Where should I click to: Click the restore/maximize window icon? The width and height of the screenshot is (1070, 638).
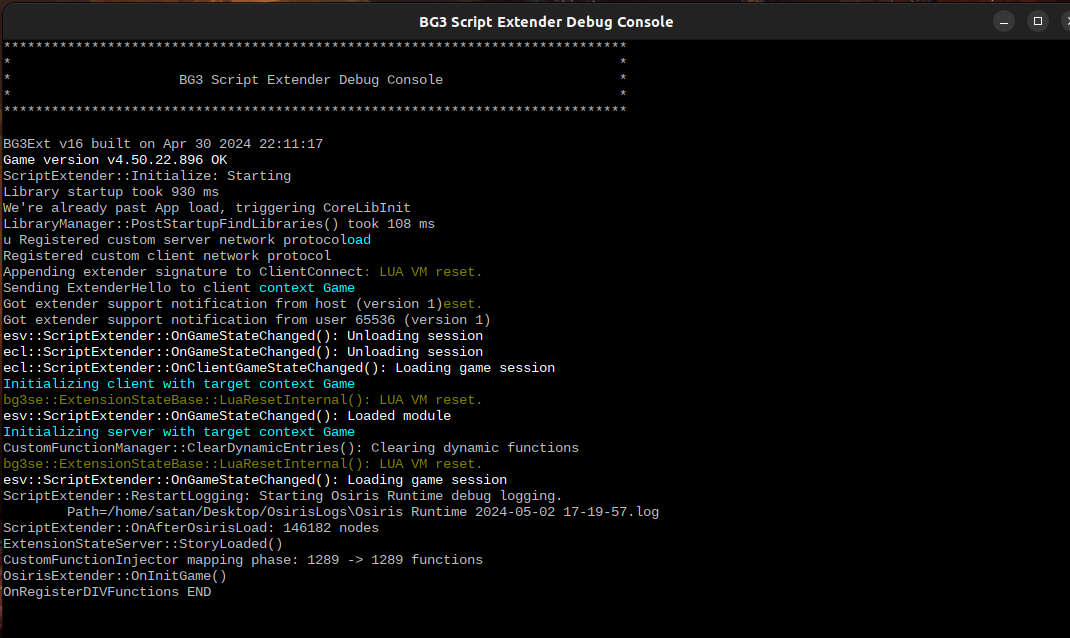1037,20
